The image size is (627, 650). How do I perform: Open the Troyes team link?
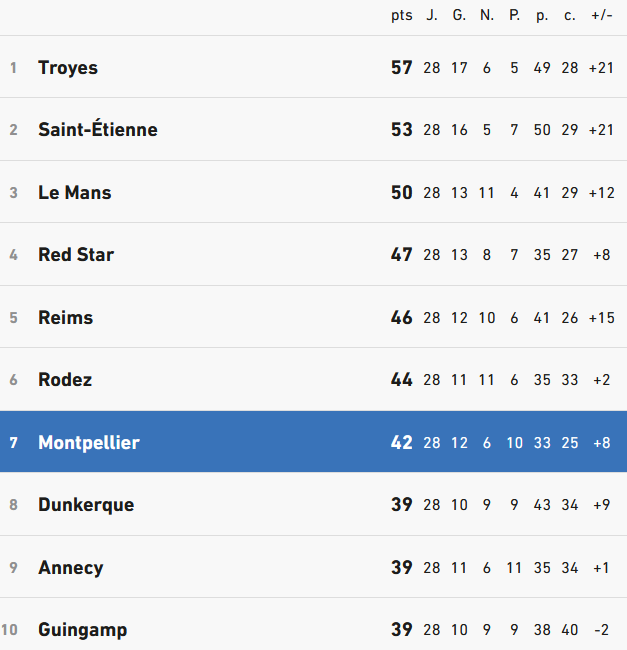click(x=68, y=68)
